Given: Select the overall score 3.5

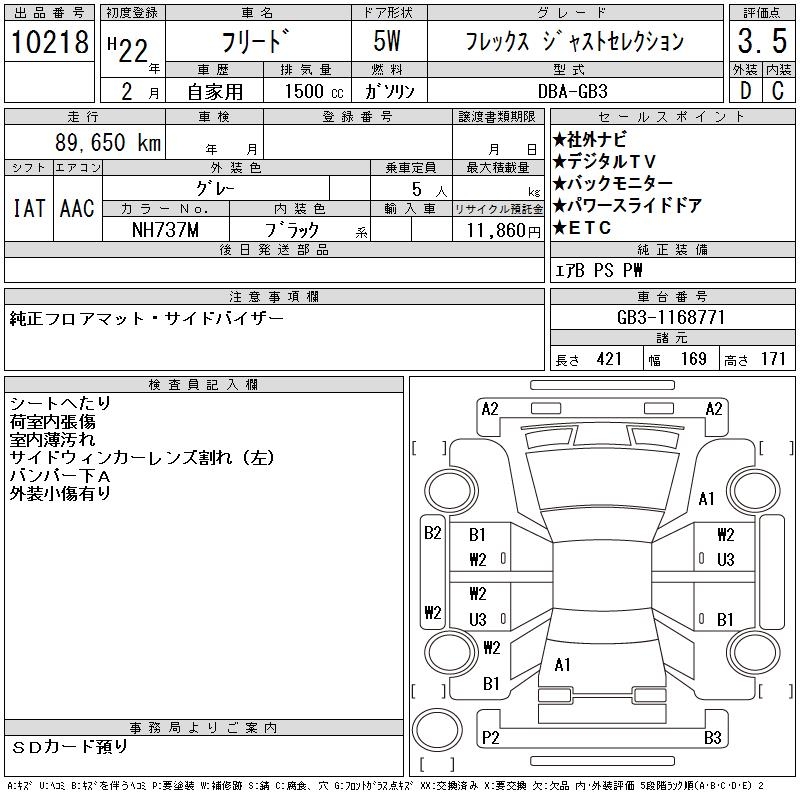Looking at the screenshot, I should click(x=762, y=41).
